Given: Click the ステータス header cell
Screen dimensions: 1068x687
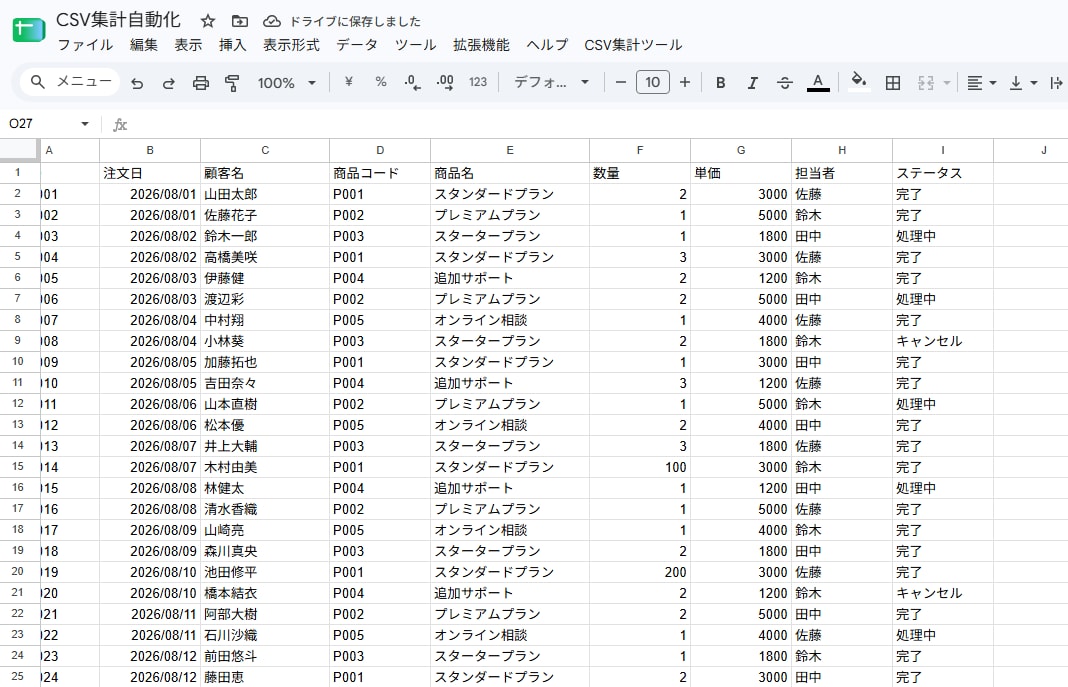Looking at the screenshot, I should (943, 173).
